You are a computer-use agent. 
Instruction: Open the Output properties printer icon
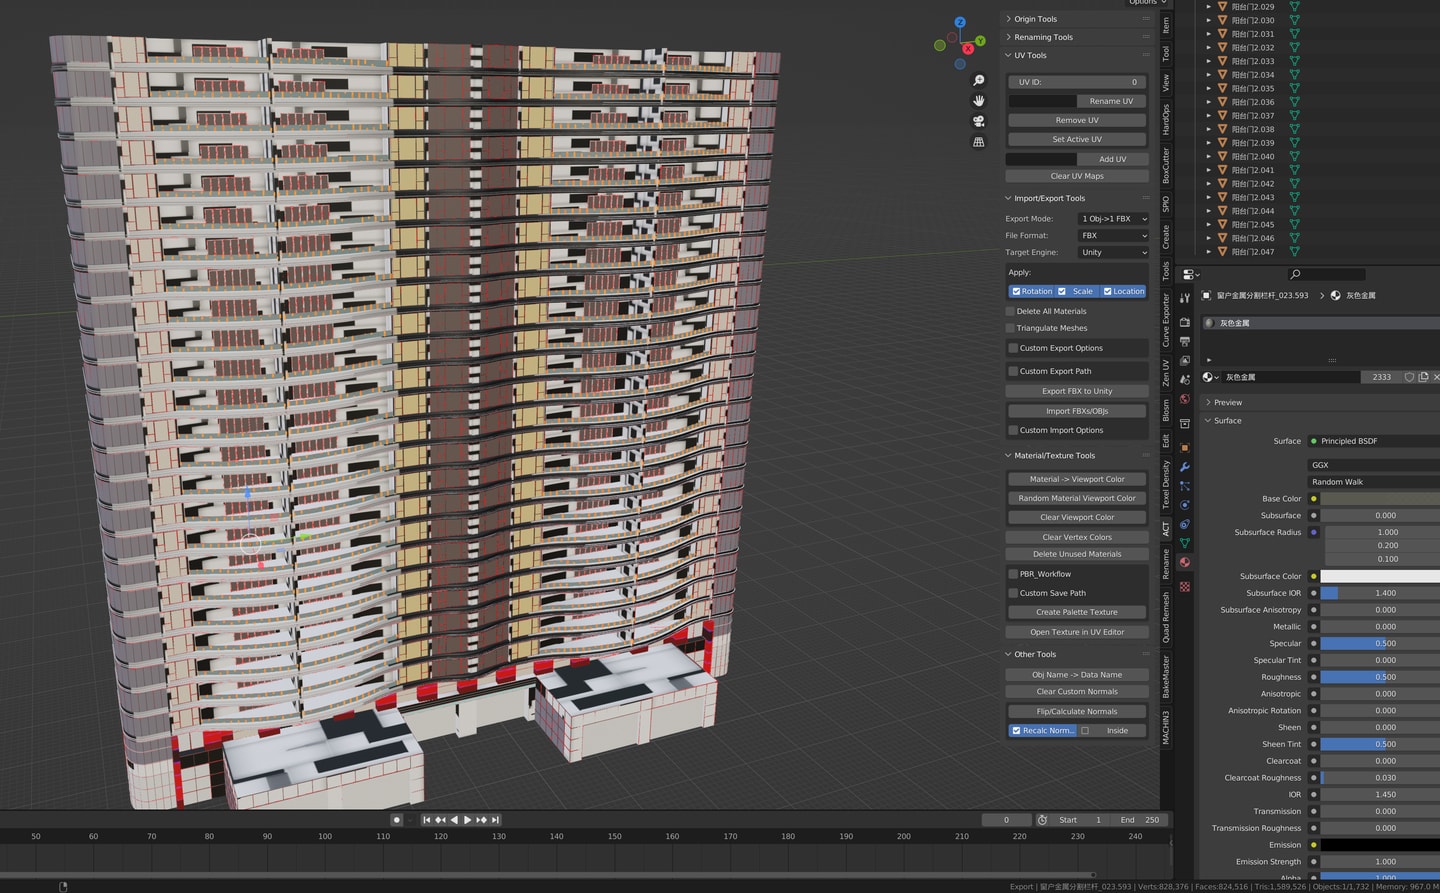(1185, 342)
